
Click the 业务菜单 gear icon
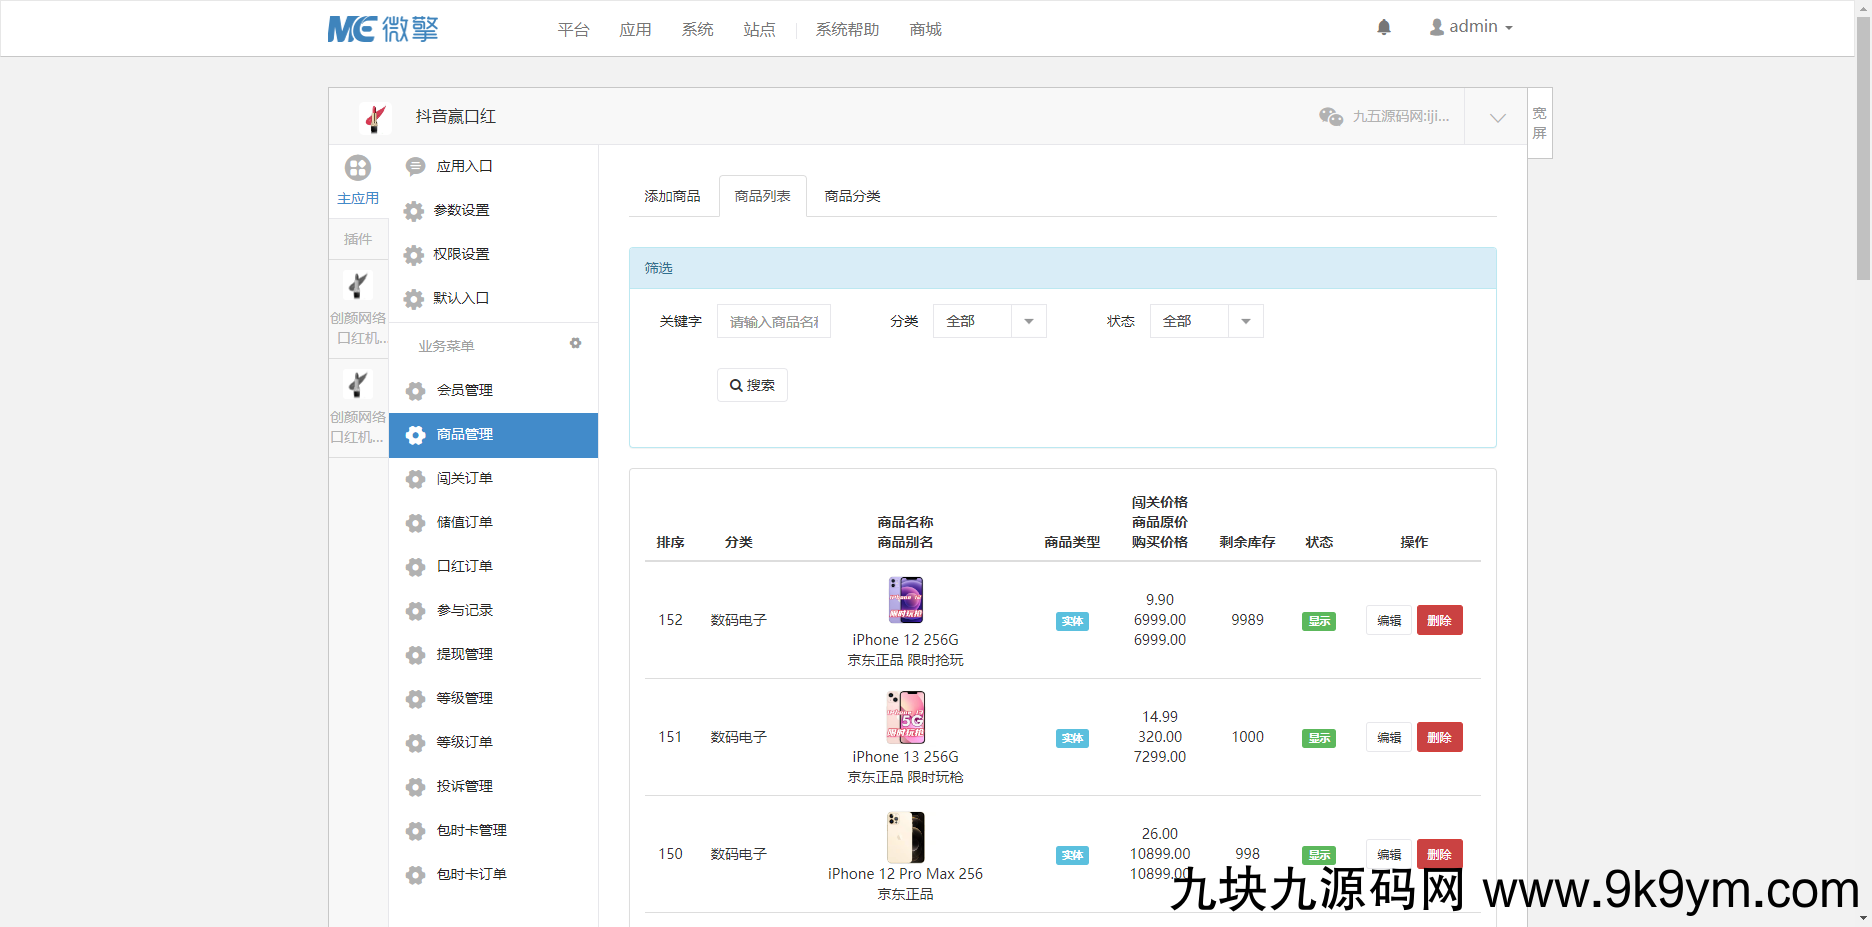coord(575,343)
